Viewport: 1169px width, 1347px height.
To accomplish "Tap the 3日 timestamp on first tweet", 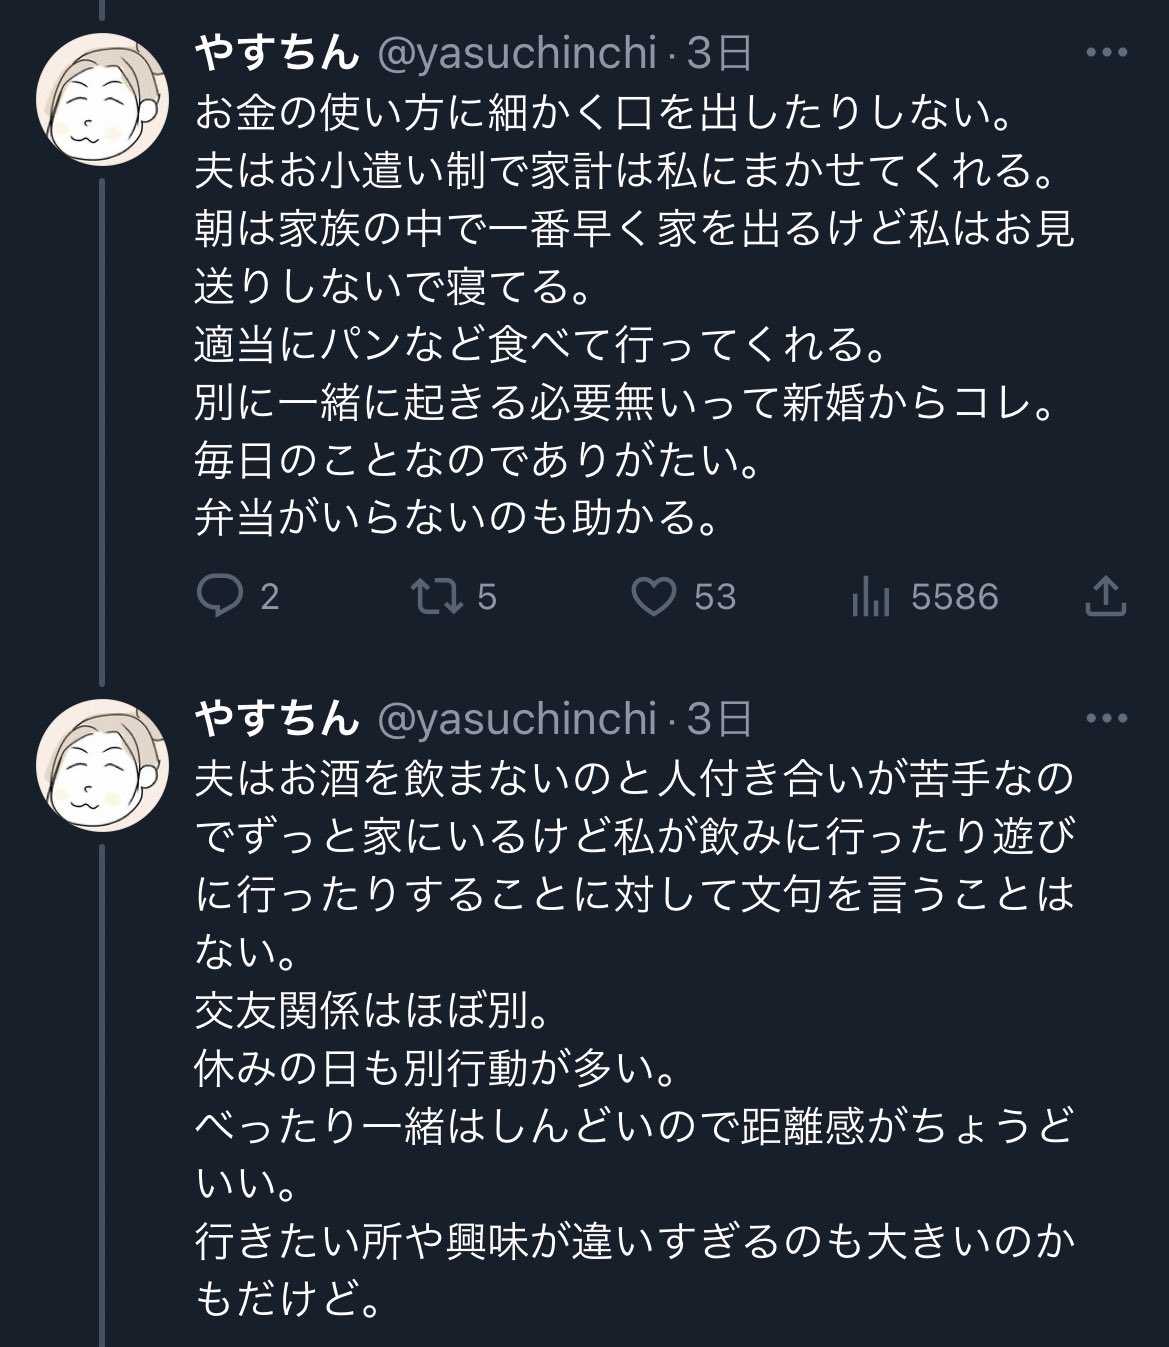I will [x=719, y=53].
